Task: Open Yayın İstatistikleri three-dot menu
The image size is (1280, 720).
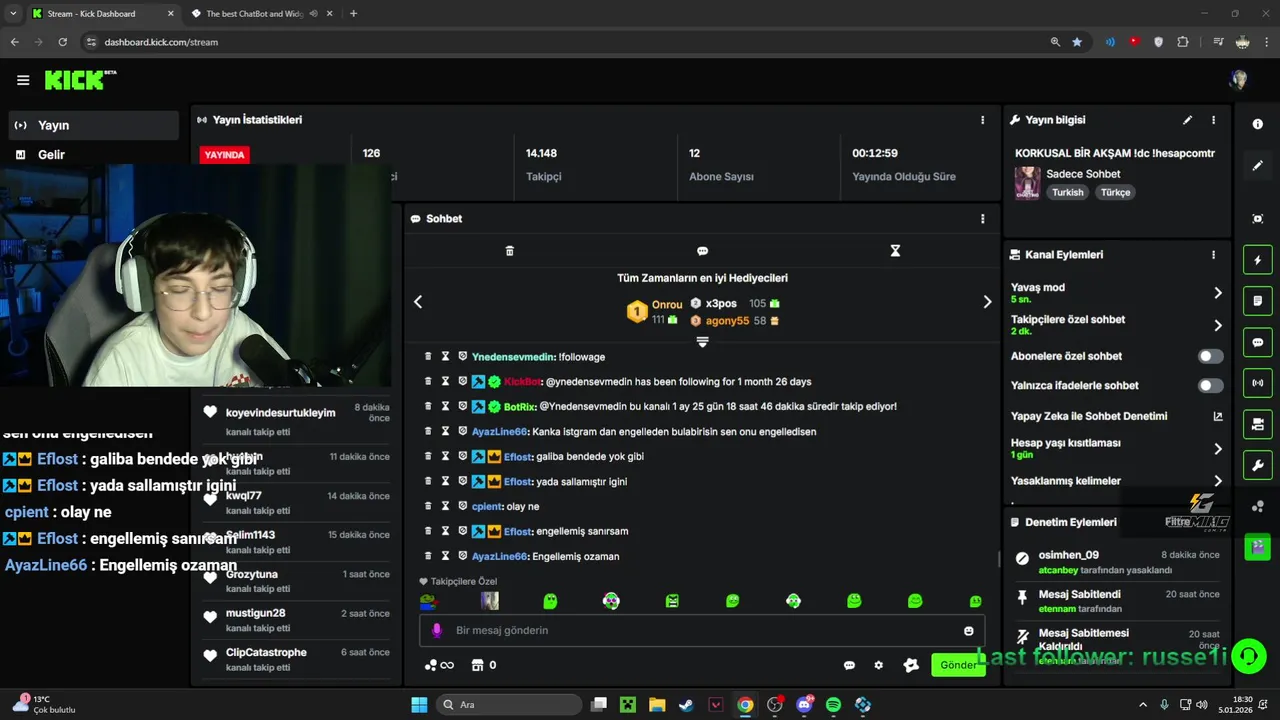Action: pyautogui.click(x=982, y=120)
